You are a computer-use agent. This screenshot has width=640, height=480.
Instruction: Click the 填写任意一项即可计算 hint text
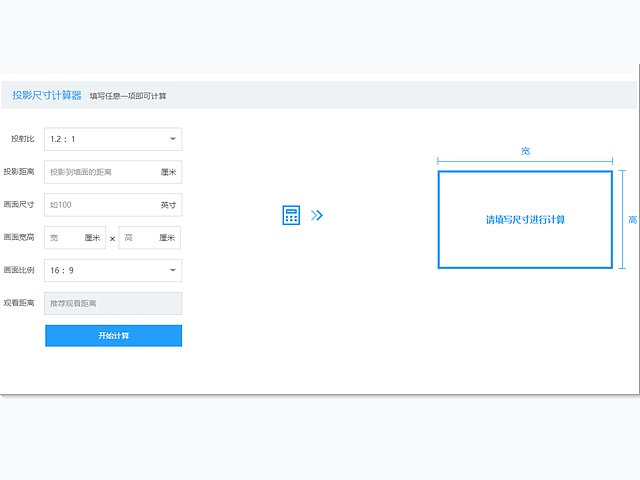128,96
